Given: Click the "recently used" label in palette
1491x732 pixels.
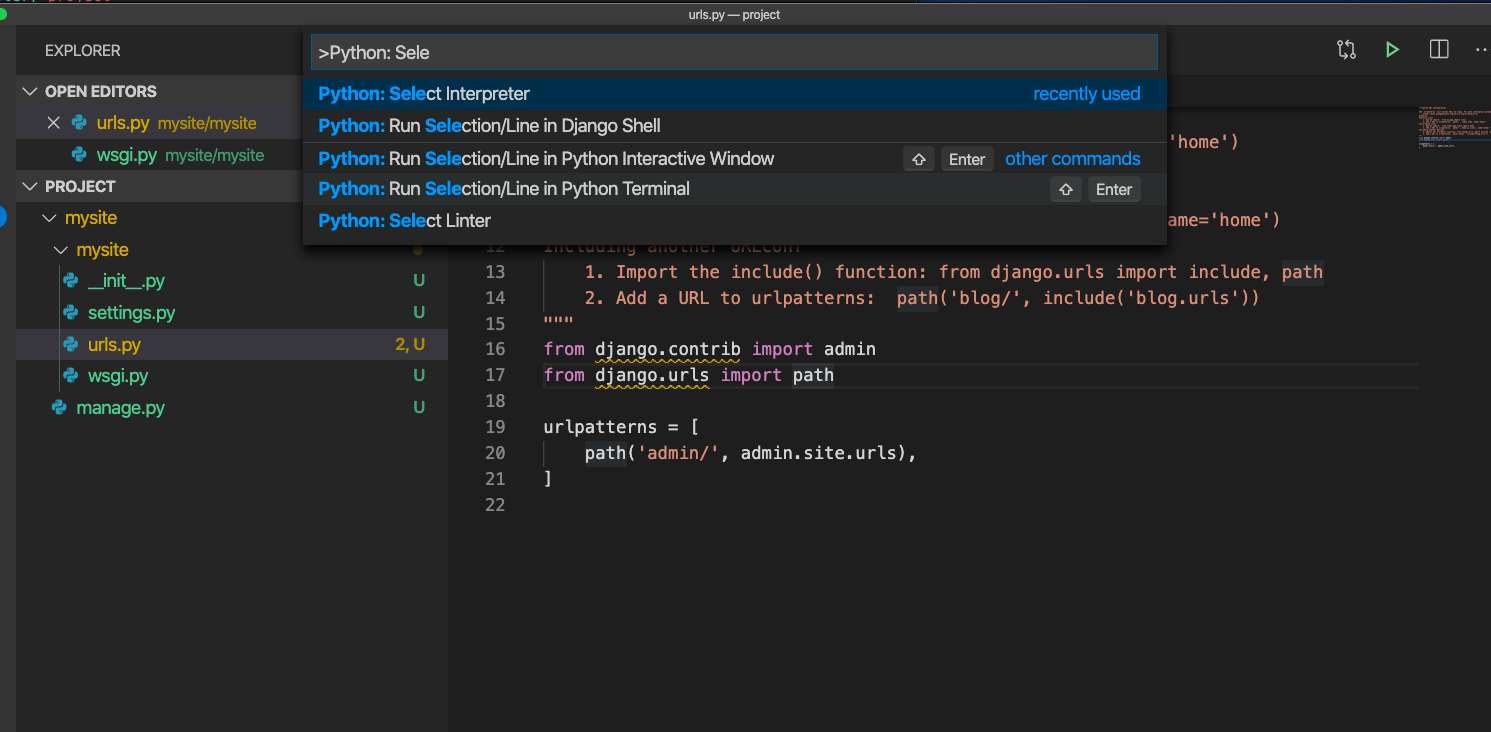Looking at the screenshot, I should pos(1087,94).
